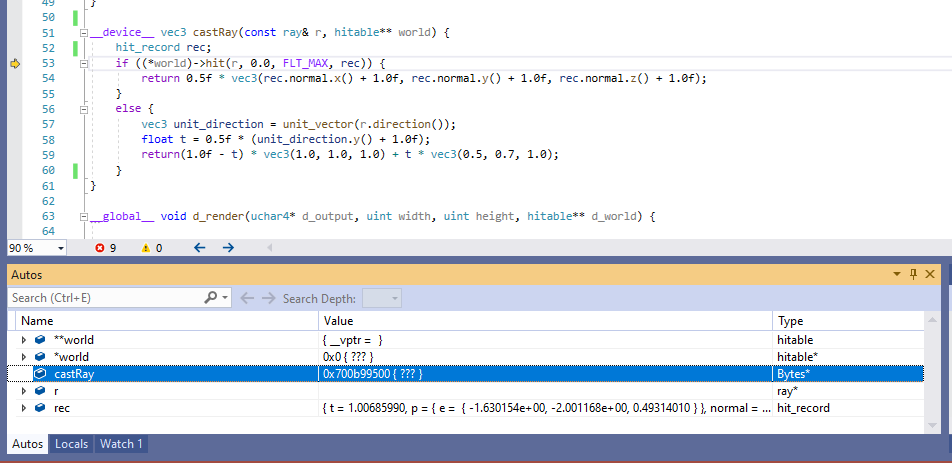The height and width of the screenshot is (463, 952).
Task: Collapse the castRay function at line 51
Action: click(84, 33)
